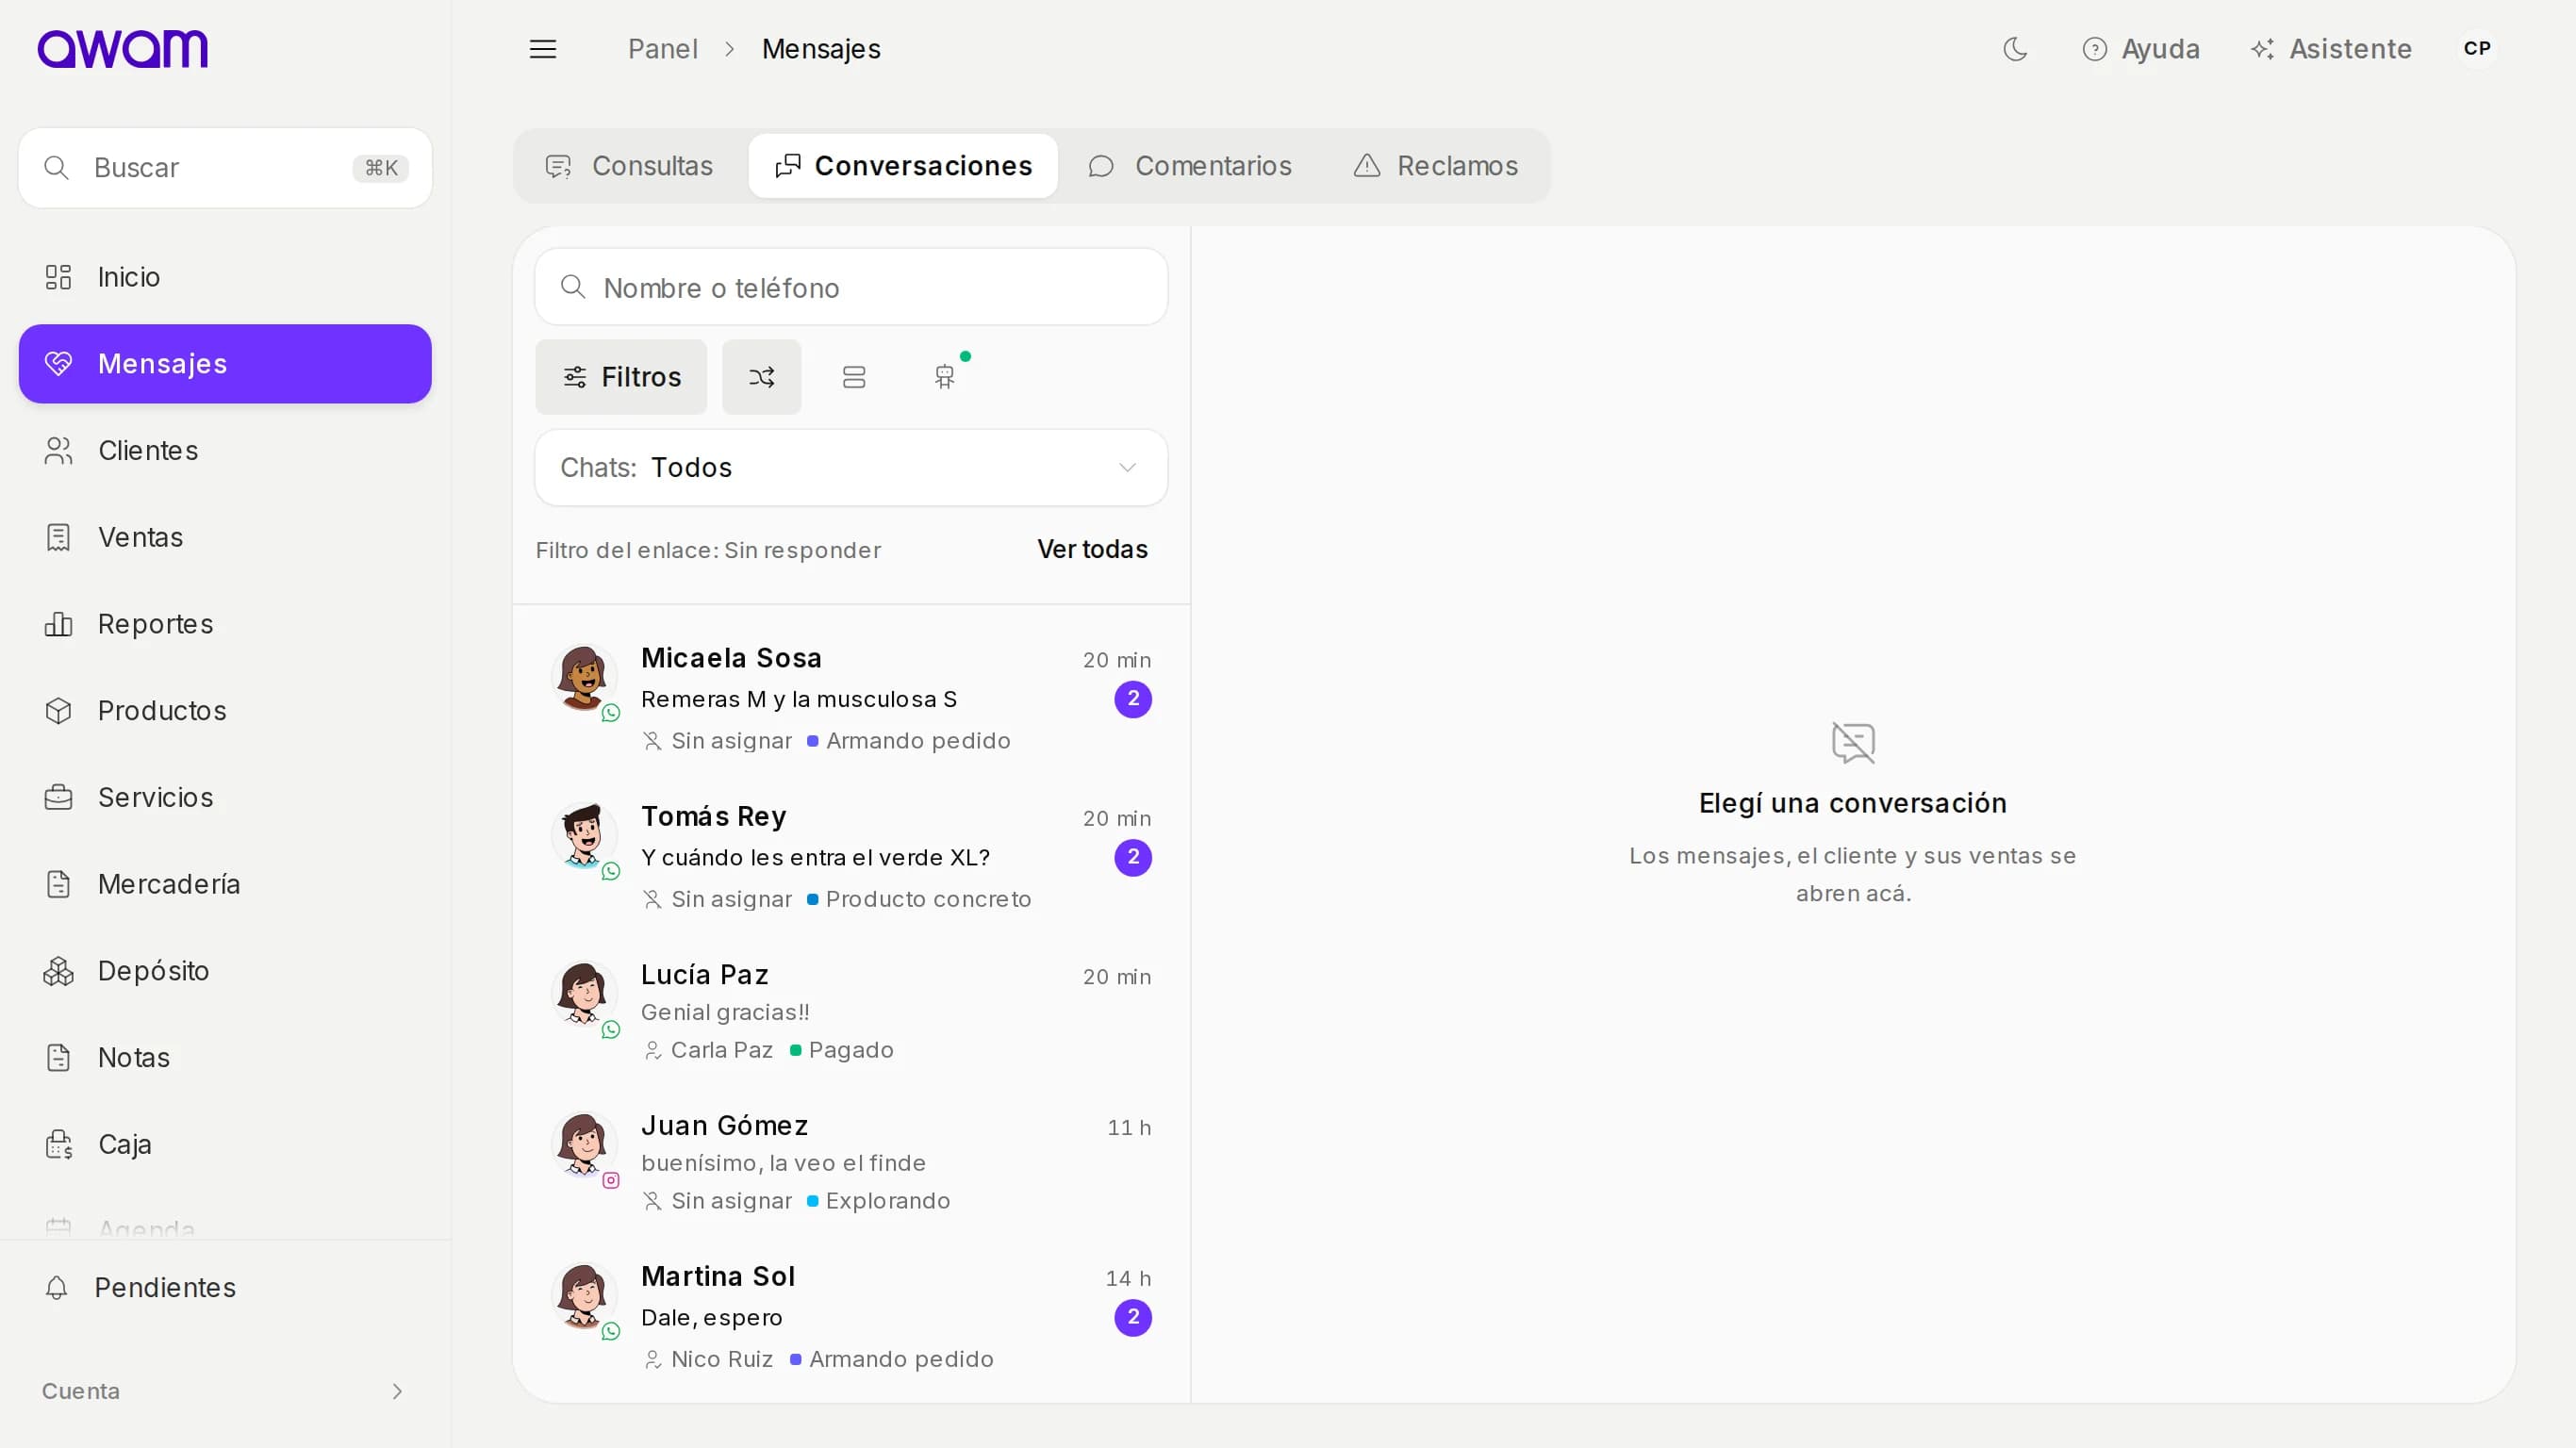Open the Asistente panel

2330,49
